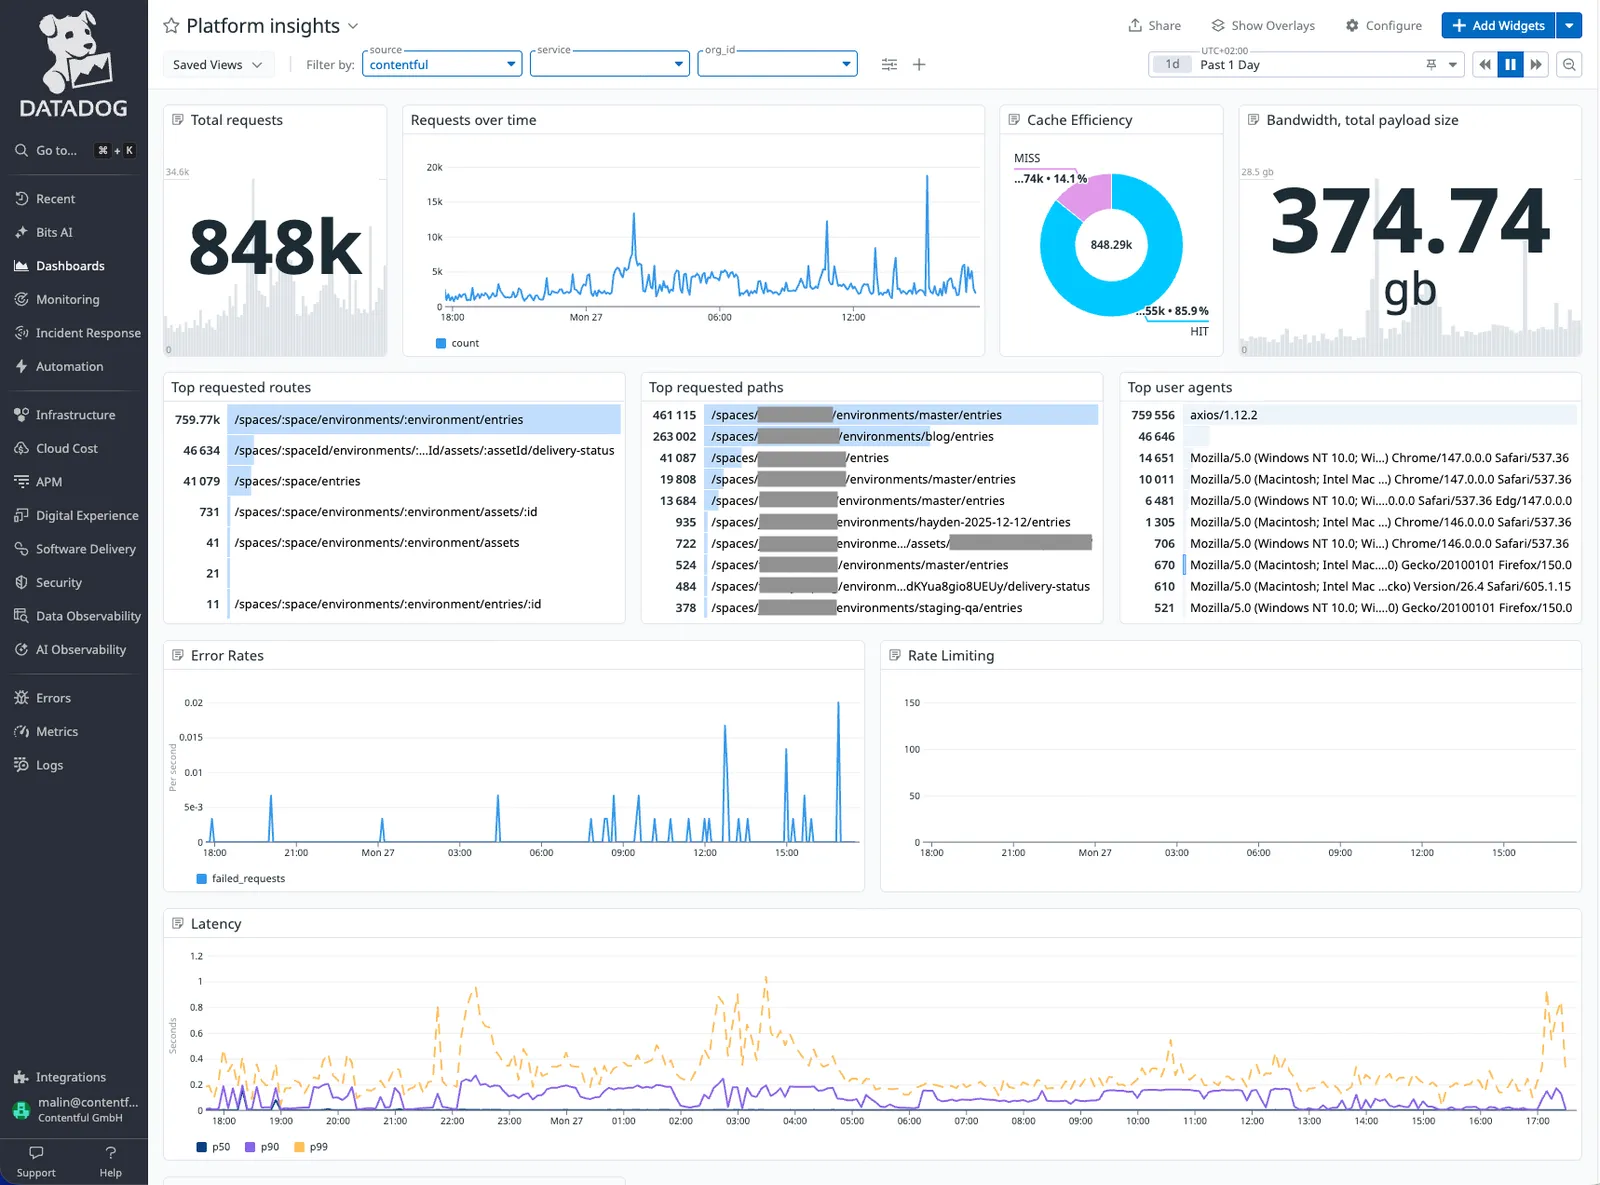This screenshot has height=1185, width=1600.
Task: Click the Logs icon
Action: click(x=21, y=765)
